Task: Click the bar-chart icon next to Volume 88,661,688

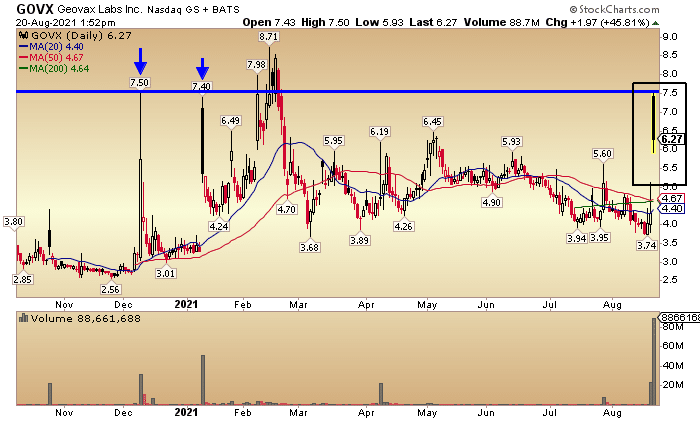Action: click(23, 319)
